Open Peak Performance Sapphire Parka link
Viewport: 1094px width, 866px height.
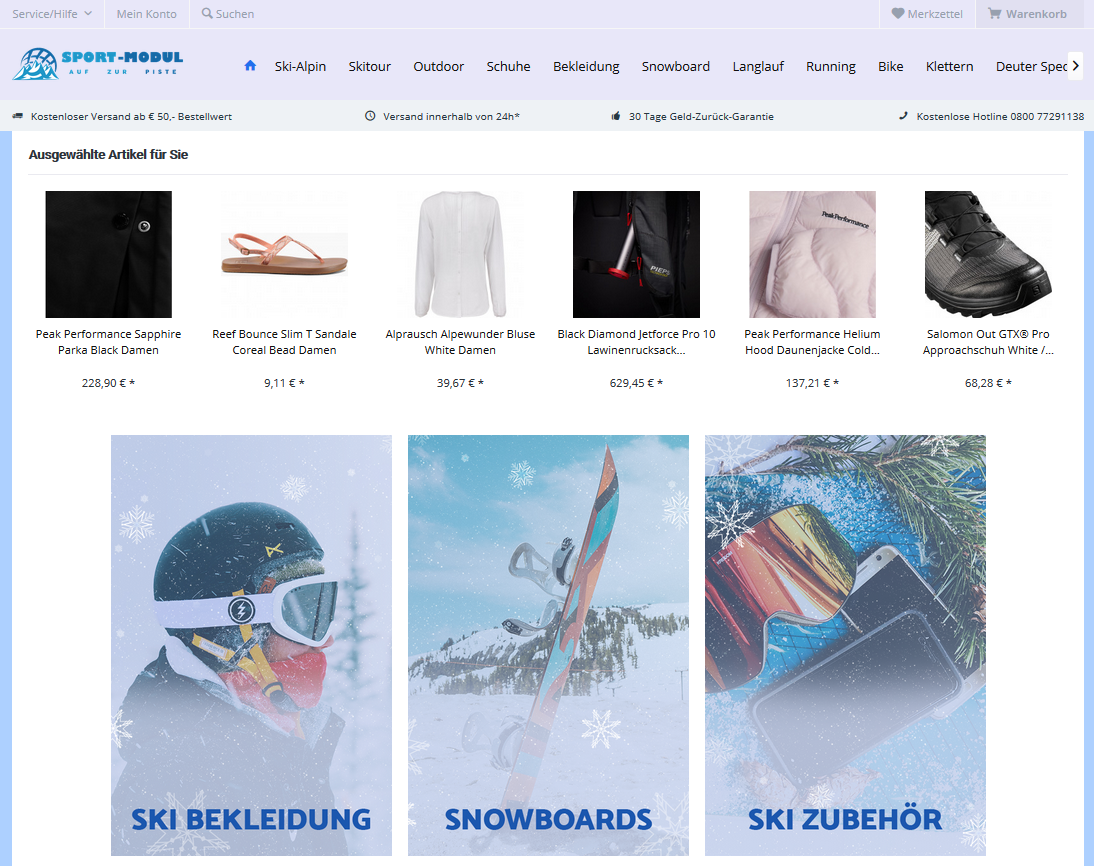108,342
